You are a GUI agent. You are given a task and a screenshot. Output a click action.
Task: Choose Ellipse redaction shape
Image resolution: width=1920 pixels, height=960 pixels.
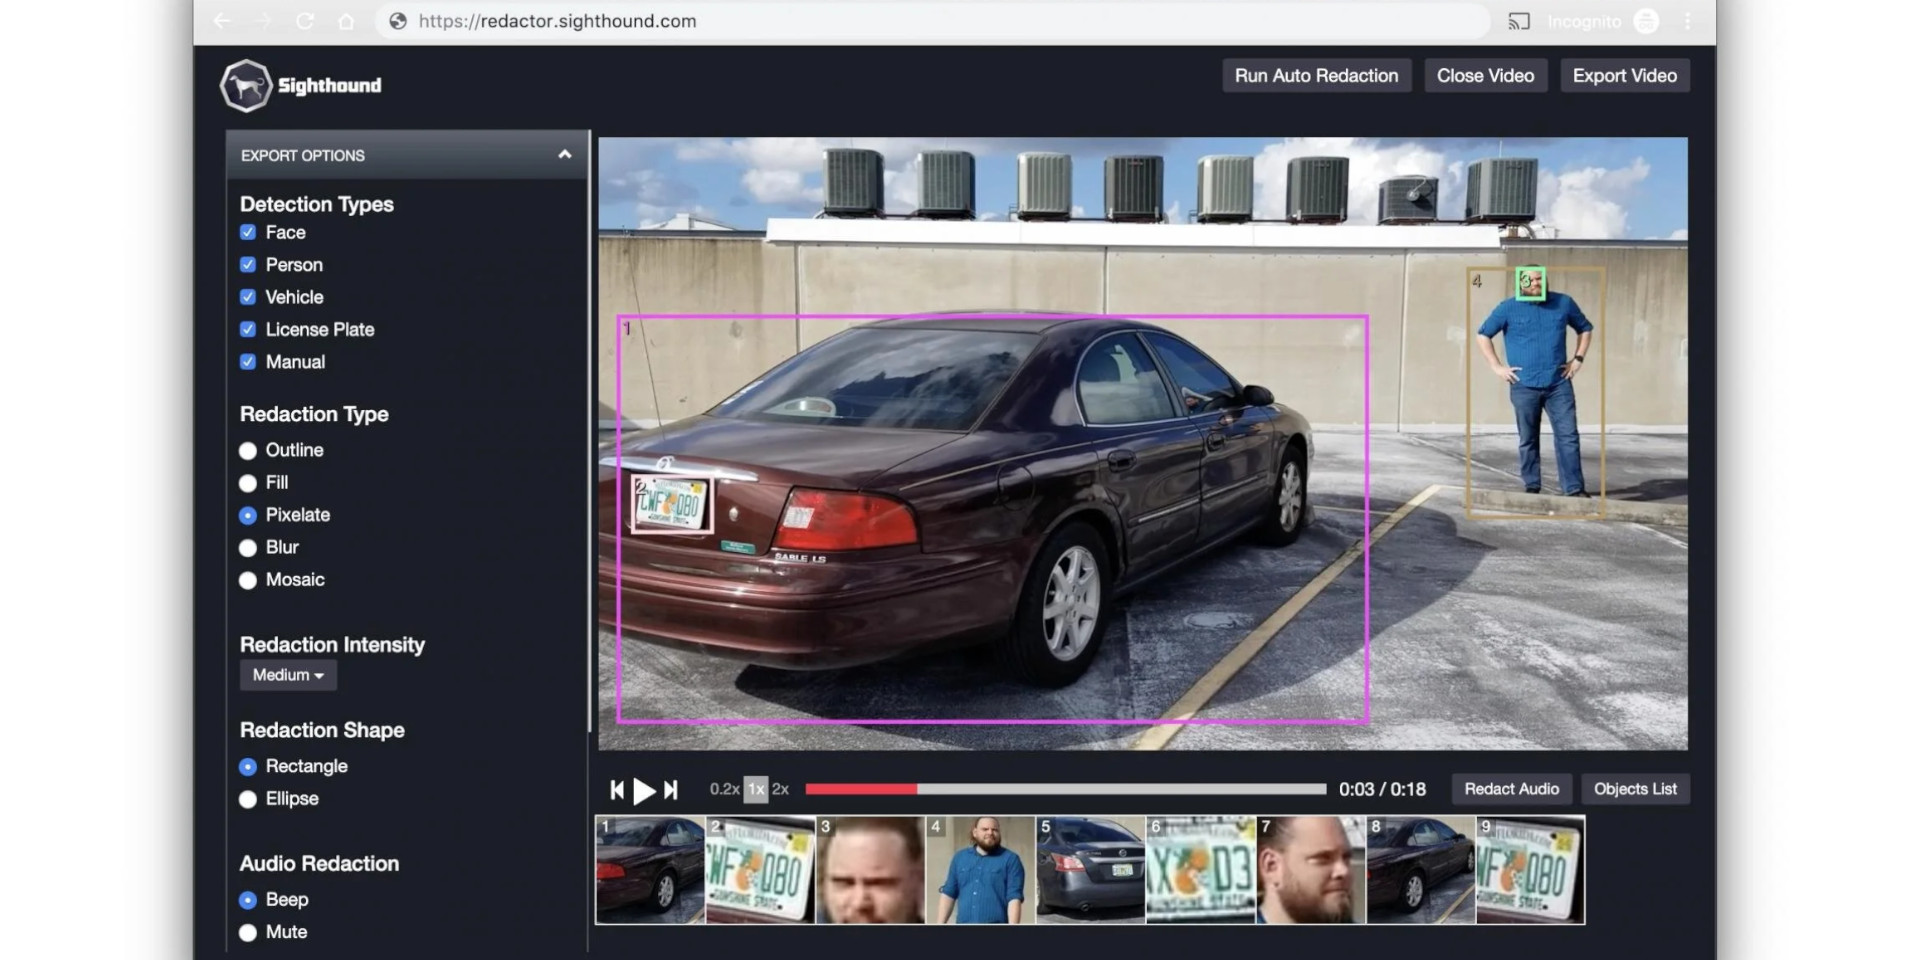(x=248, y=799)
